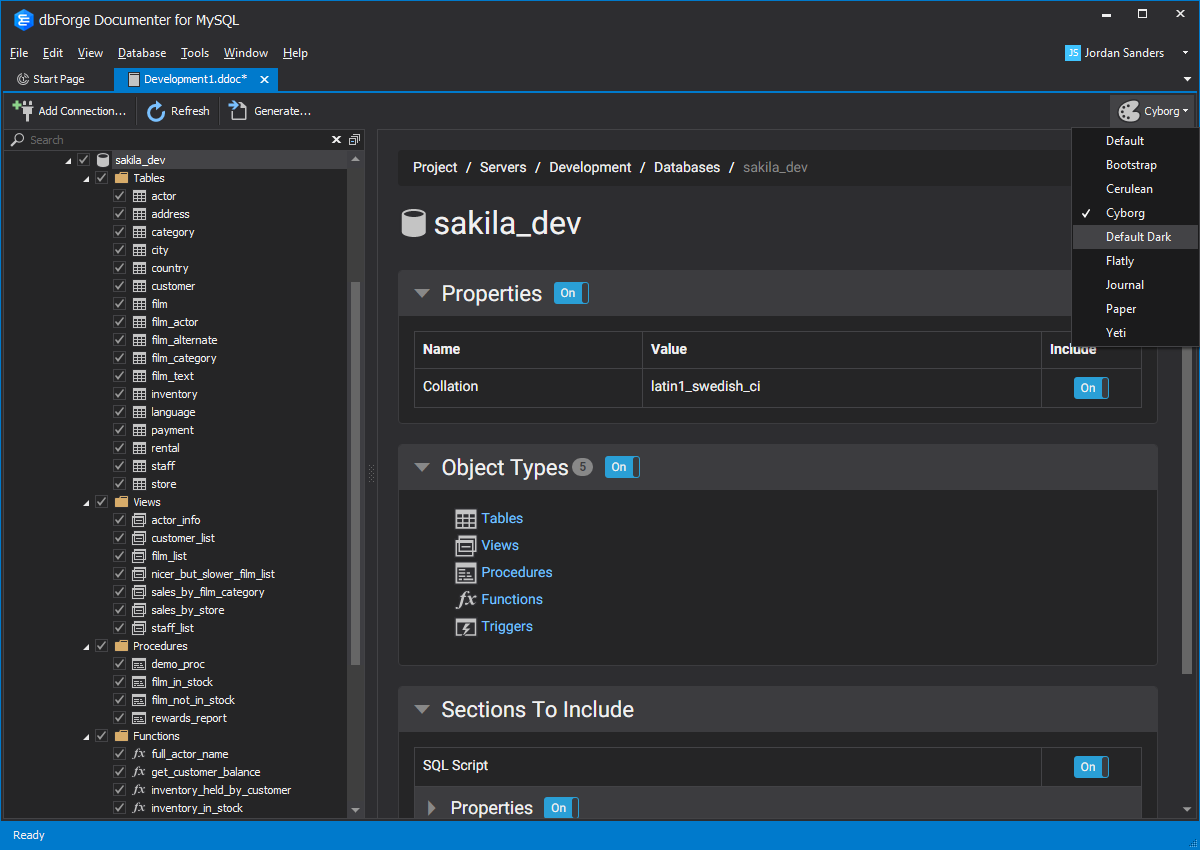1200x850 pixels.
Task: Toggle the Collation Include switch off
Action: click(x=1090, y=388)
